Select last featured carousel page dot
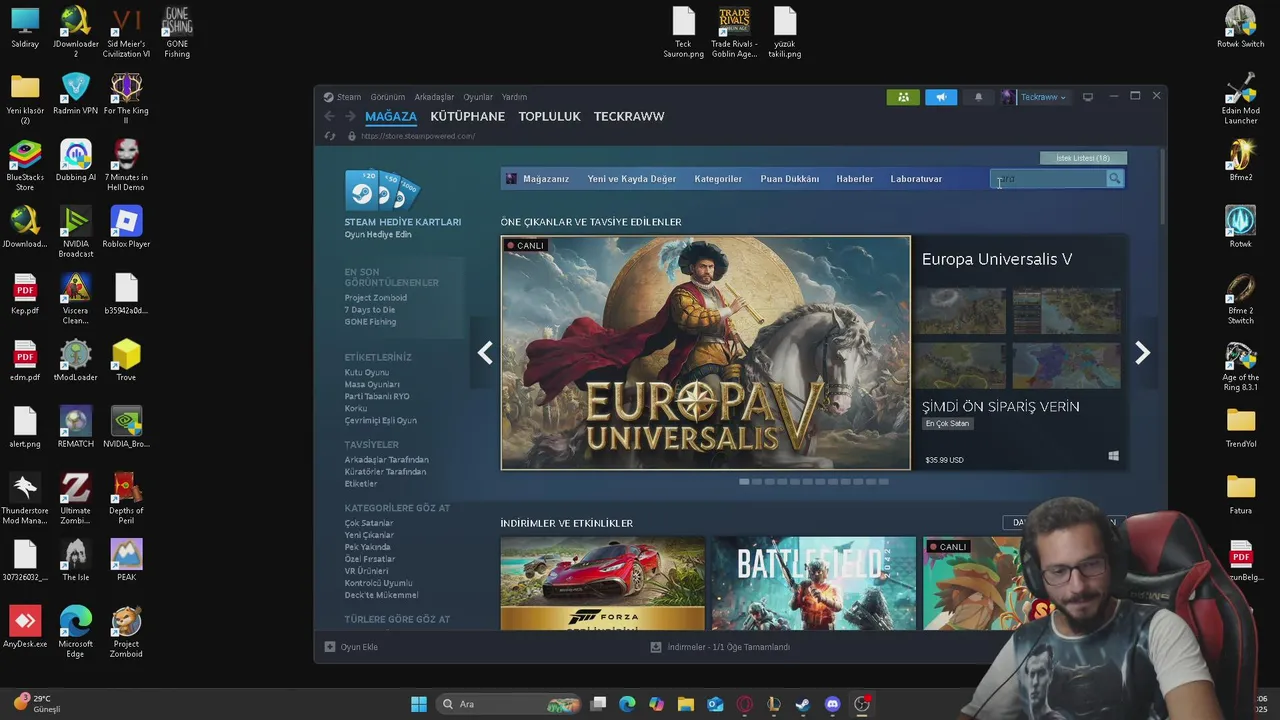The height and width of the screenshot is (720, 1280). 883,482
